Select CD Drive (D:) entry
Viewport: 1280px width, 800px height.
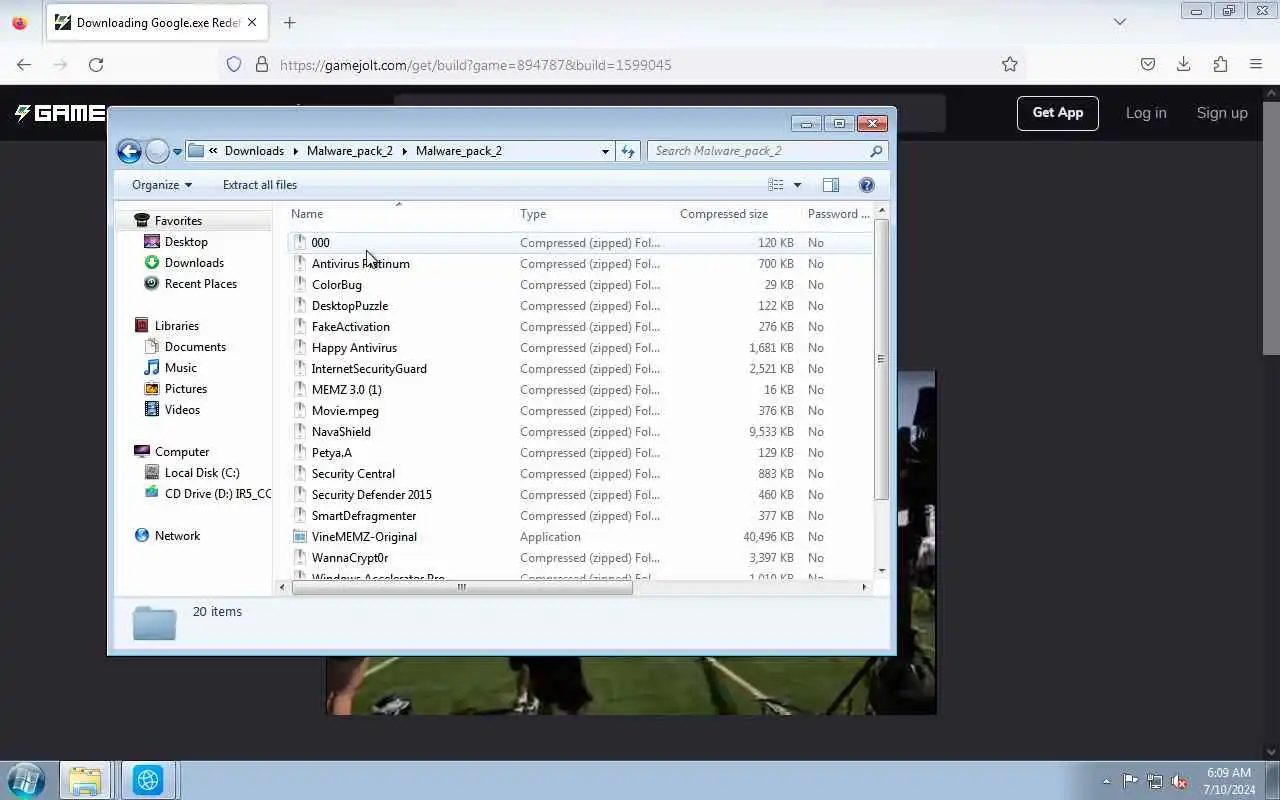point(208,494)
